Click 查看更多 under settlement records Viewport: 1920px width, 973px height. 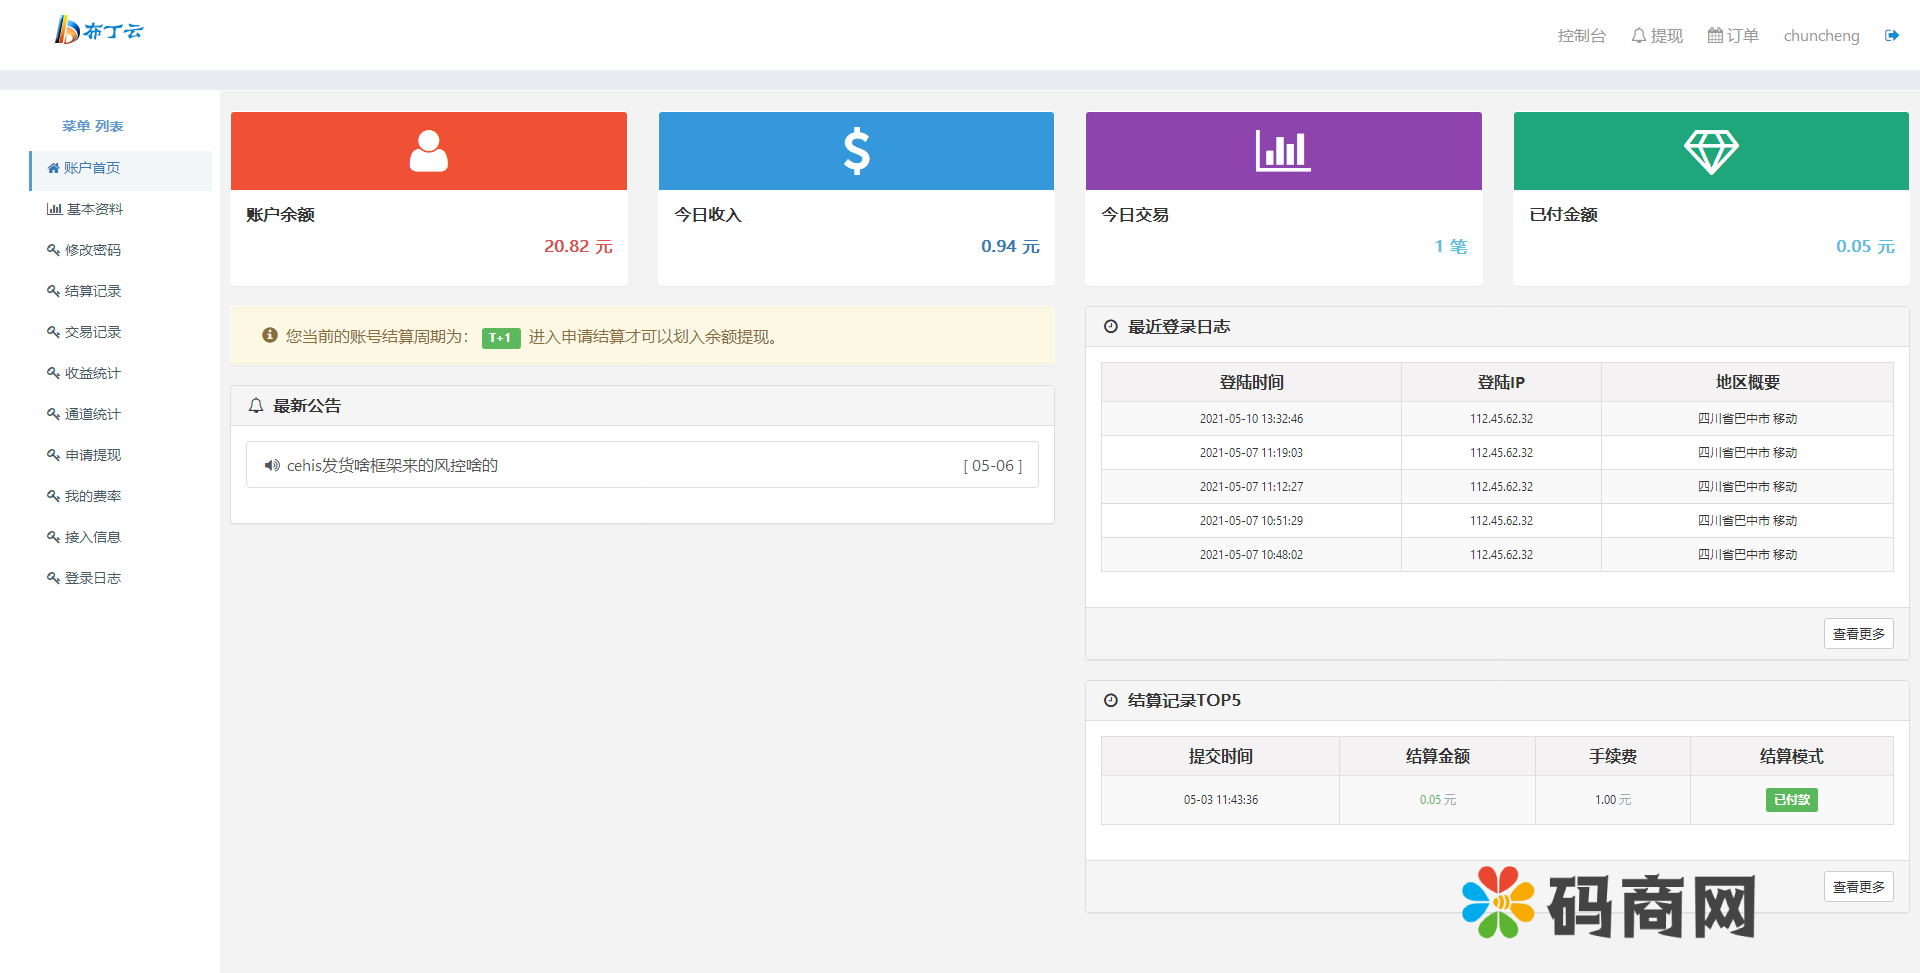click(1858, 887)
